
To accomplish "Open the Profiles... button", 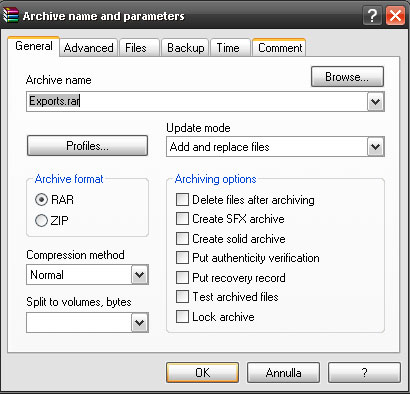I will point(87,146).
